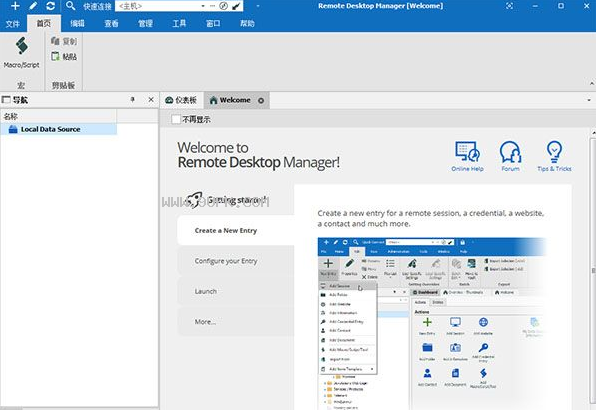Select the 管理 ribbon tab
Image resolution: width=596 pixels, height=410 pixels.
(145, 24)
